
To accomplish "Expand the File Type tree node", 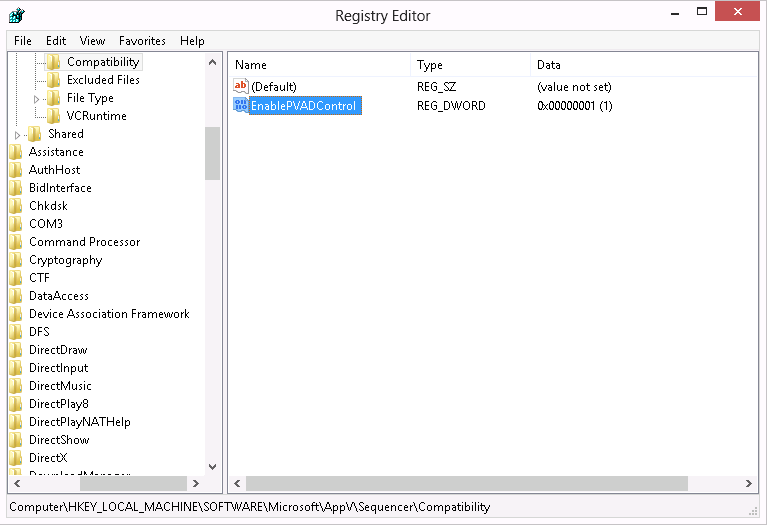I will (38, 99).
